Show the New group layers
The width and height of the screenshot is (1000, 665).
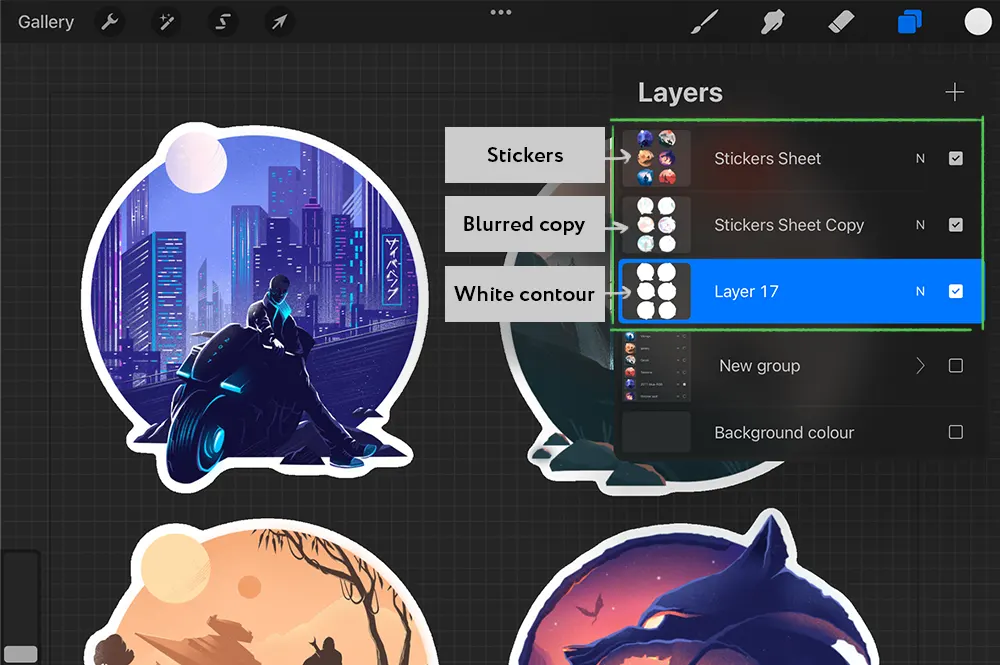[955, 365]
